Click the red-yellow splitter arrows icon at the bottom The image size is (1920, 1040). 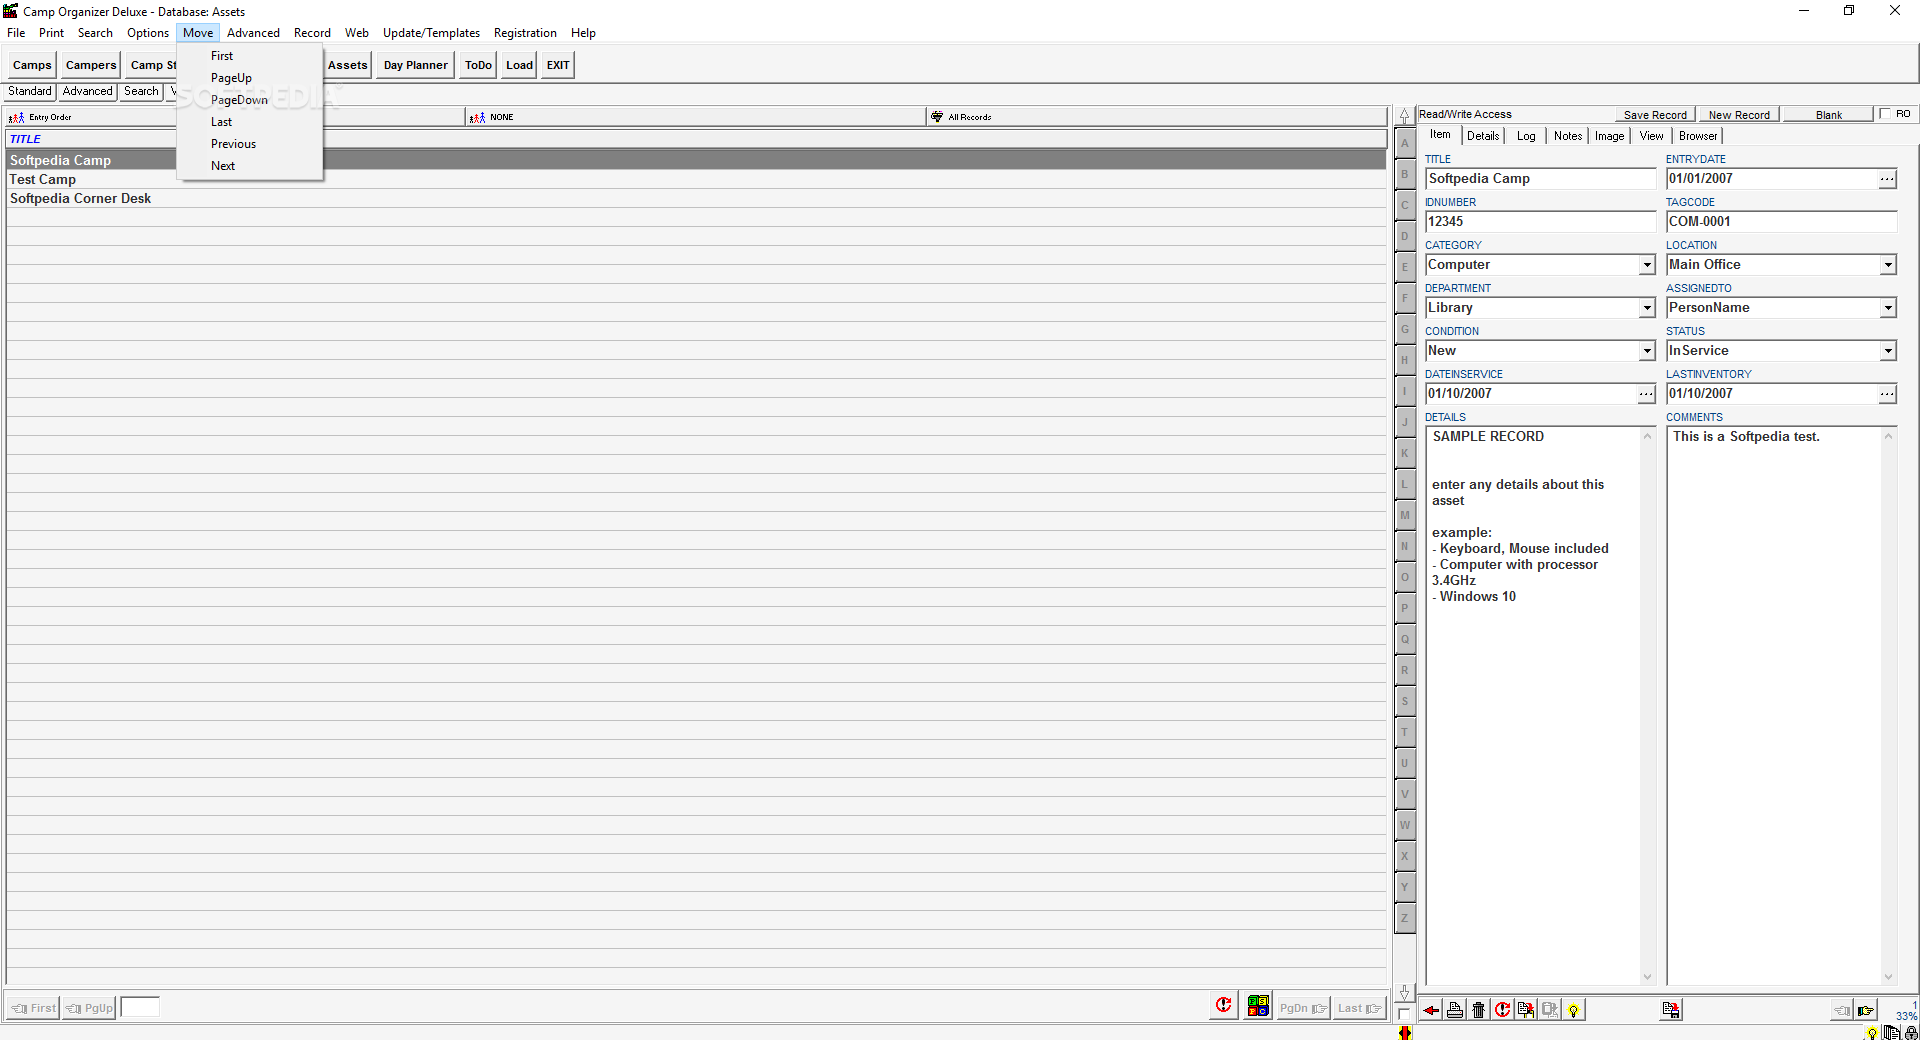(x=1405, y=1033)
